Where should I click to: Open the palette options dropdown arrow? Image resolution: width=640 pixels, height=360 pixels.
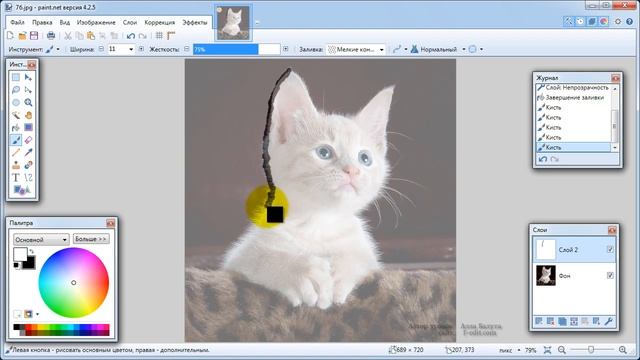point(38,314)
